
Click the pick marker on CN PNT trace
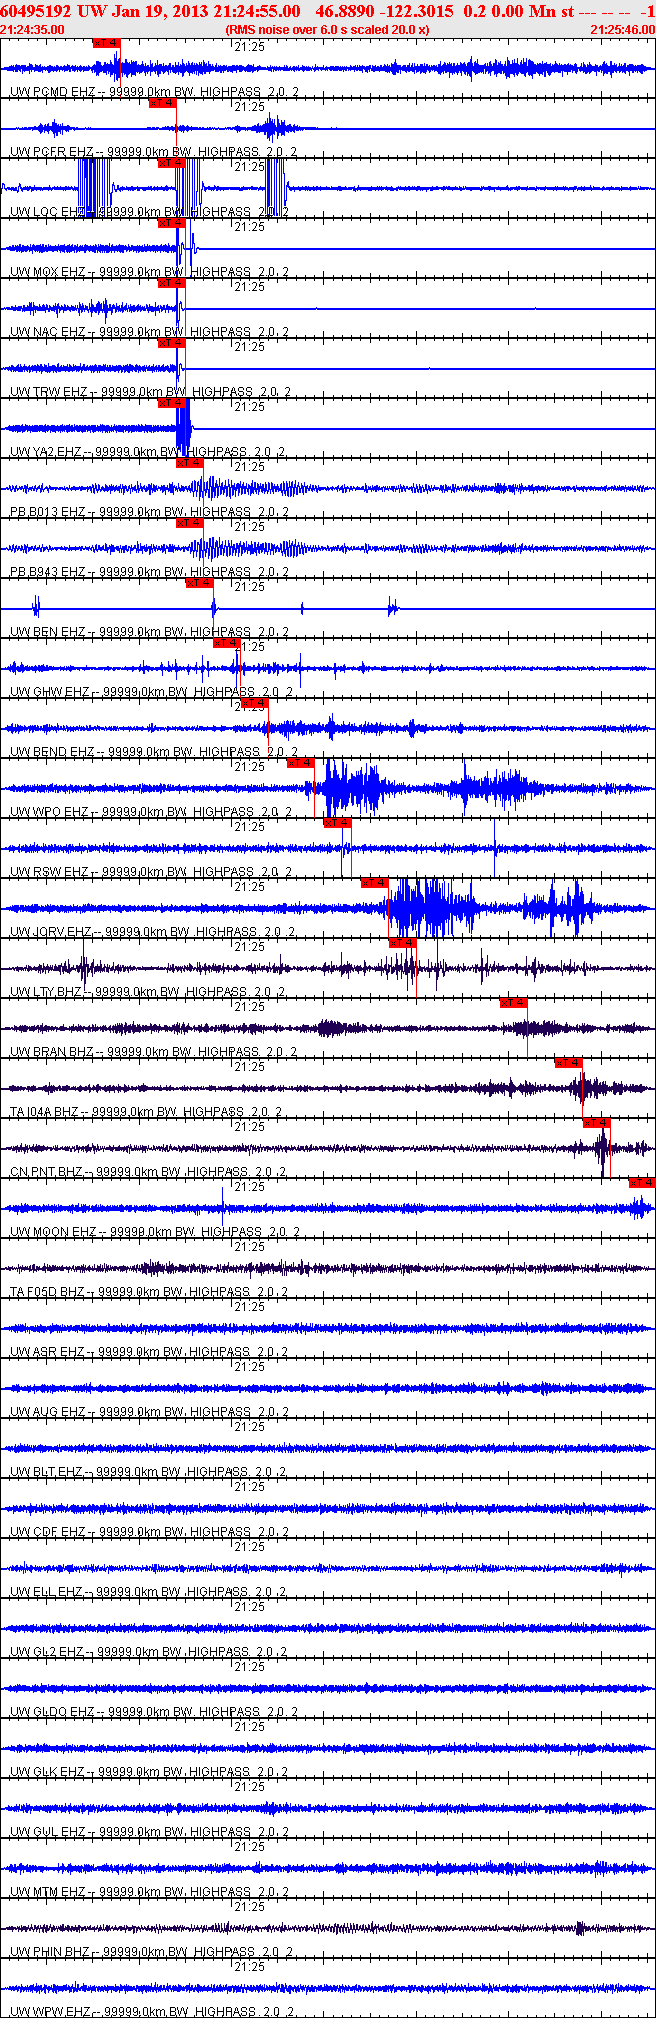coord(597,1123)
